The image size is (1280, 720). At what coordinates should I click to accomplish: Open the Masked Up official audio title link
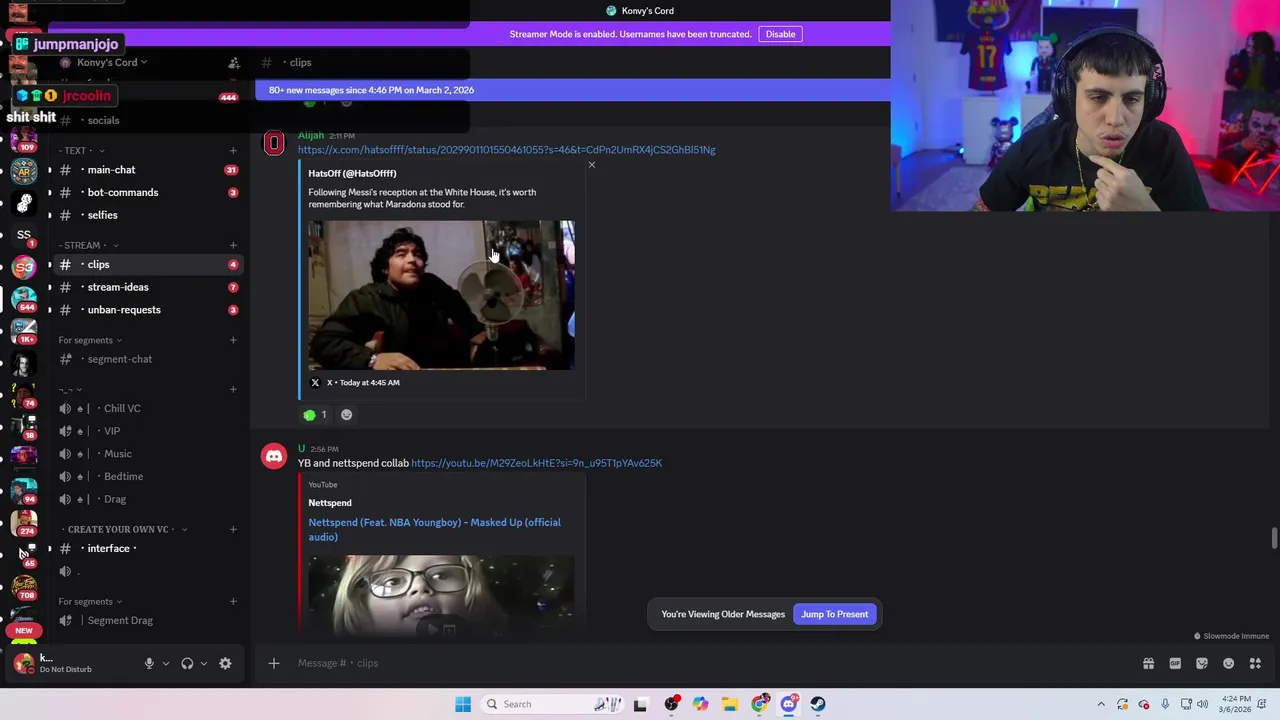[x=434, y=529]
